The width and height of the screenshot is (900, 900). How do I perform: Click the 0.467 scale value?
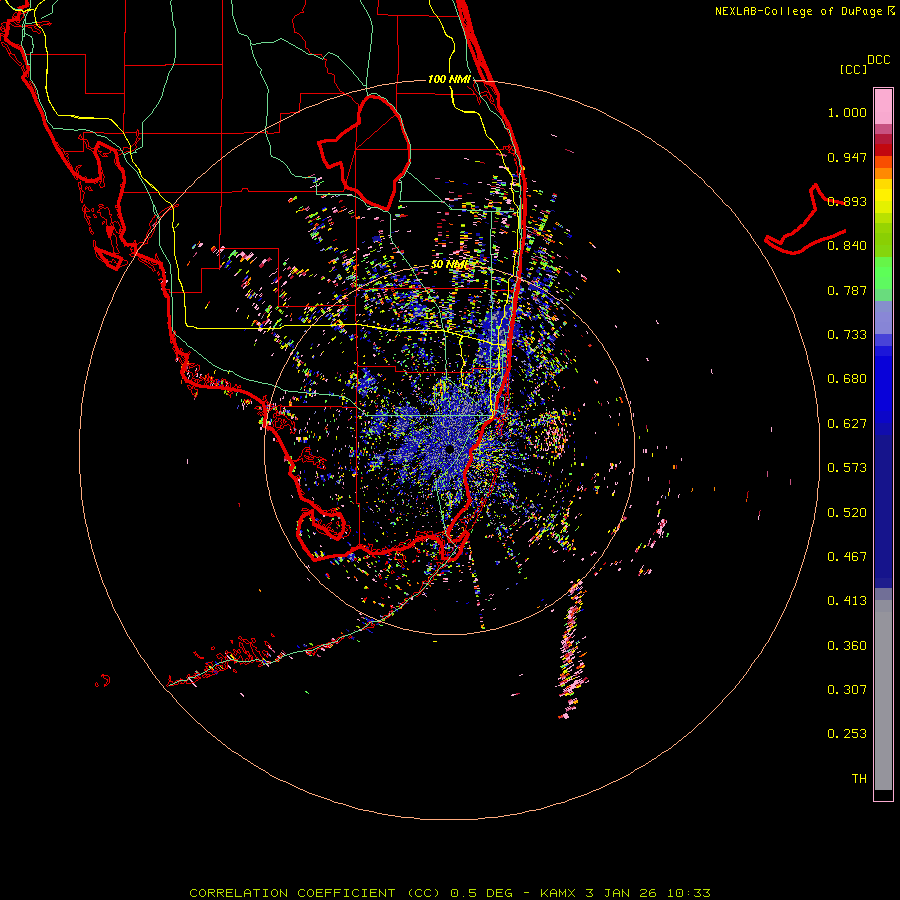[x=847, y=557]
